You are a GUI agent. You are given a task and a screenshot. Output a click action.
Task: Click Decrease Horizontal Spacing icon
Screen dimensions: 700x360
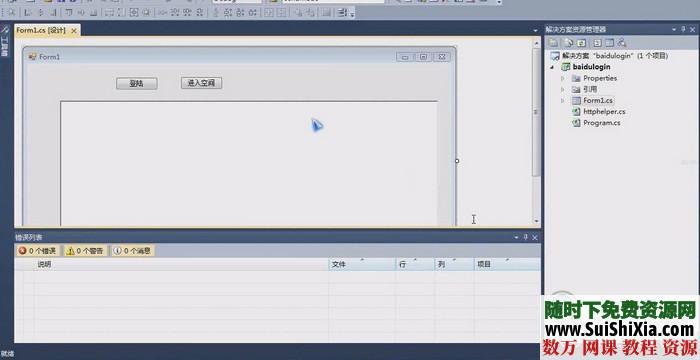188,13
